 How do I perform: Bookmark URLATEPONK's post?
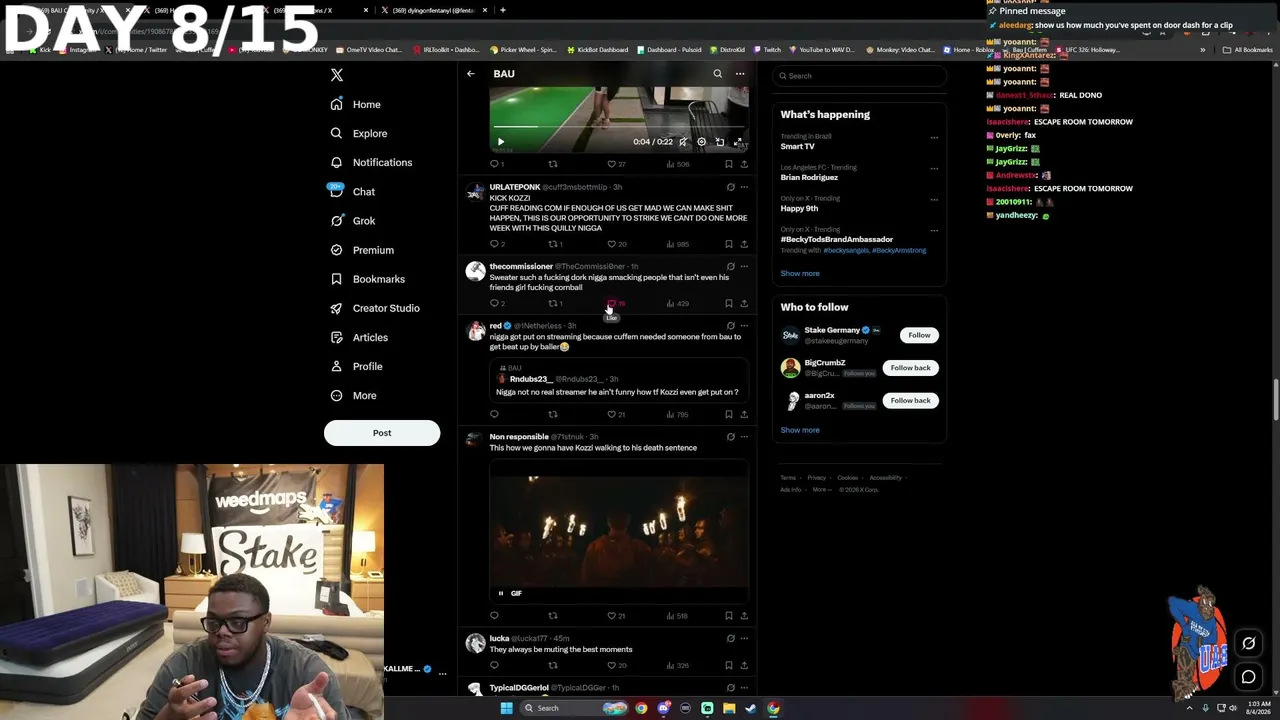point(728,244)
